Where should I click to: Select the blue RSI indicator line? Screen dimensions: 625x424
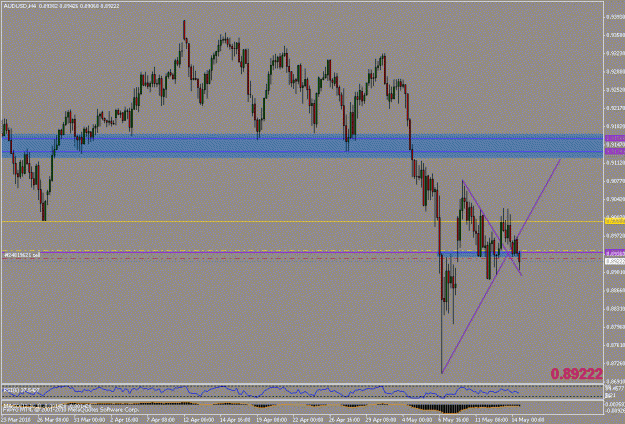(259, 391)
